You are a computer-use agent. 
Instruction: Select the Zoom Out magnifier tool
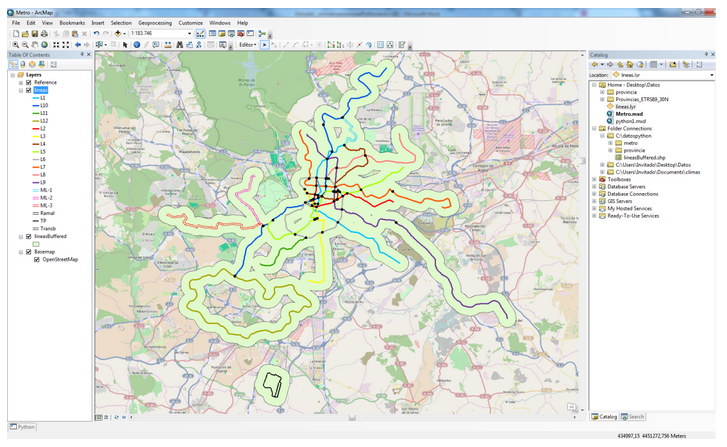click(x=25, y=45)
